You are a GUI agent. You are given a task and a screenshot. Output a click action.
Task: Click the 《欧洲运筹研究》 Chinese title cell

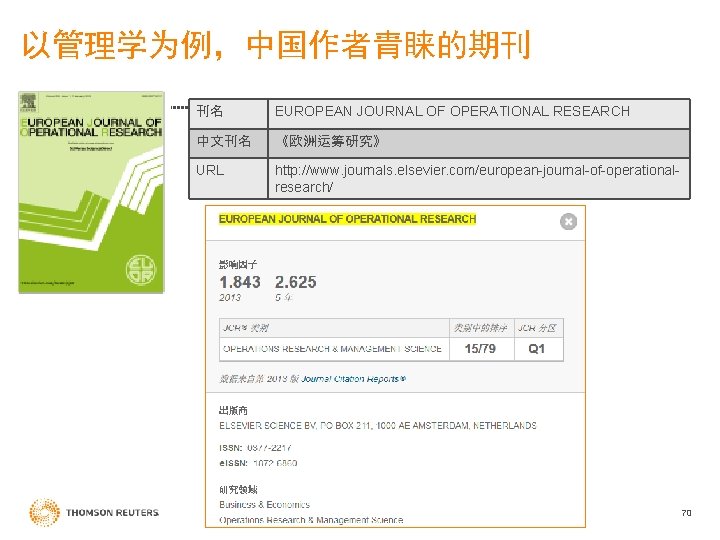coord(478,143)
